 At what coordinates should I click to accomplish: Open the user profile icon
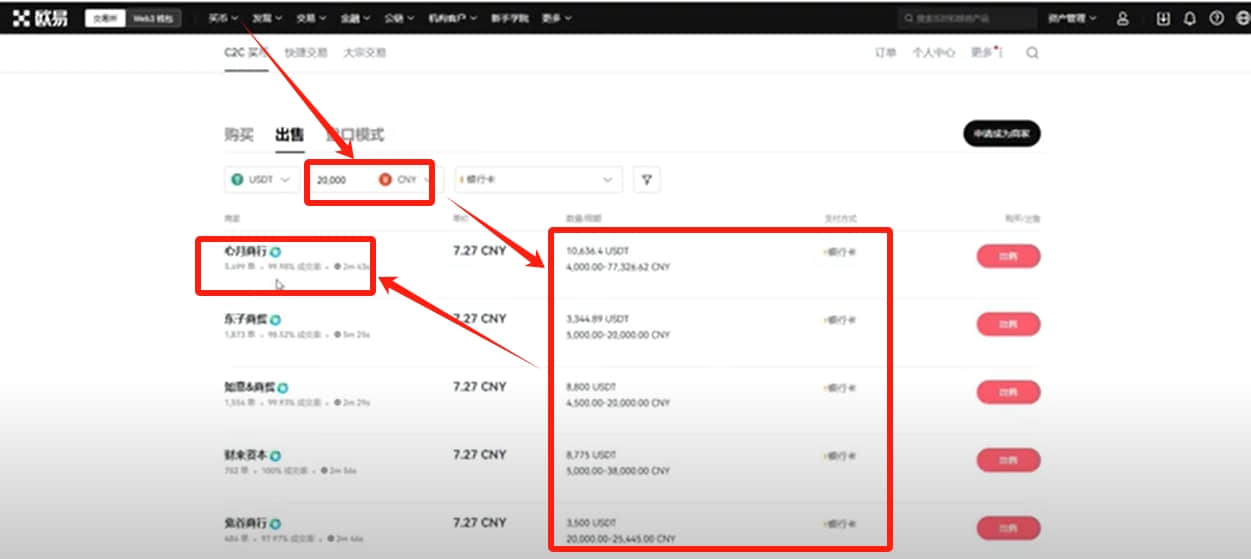click(x=1123, y=18)
